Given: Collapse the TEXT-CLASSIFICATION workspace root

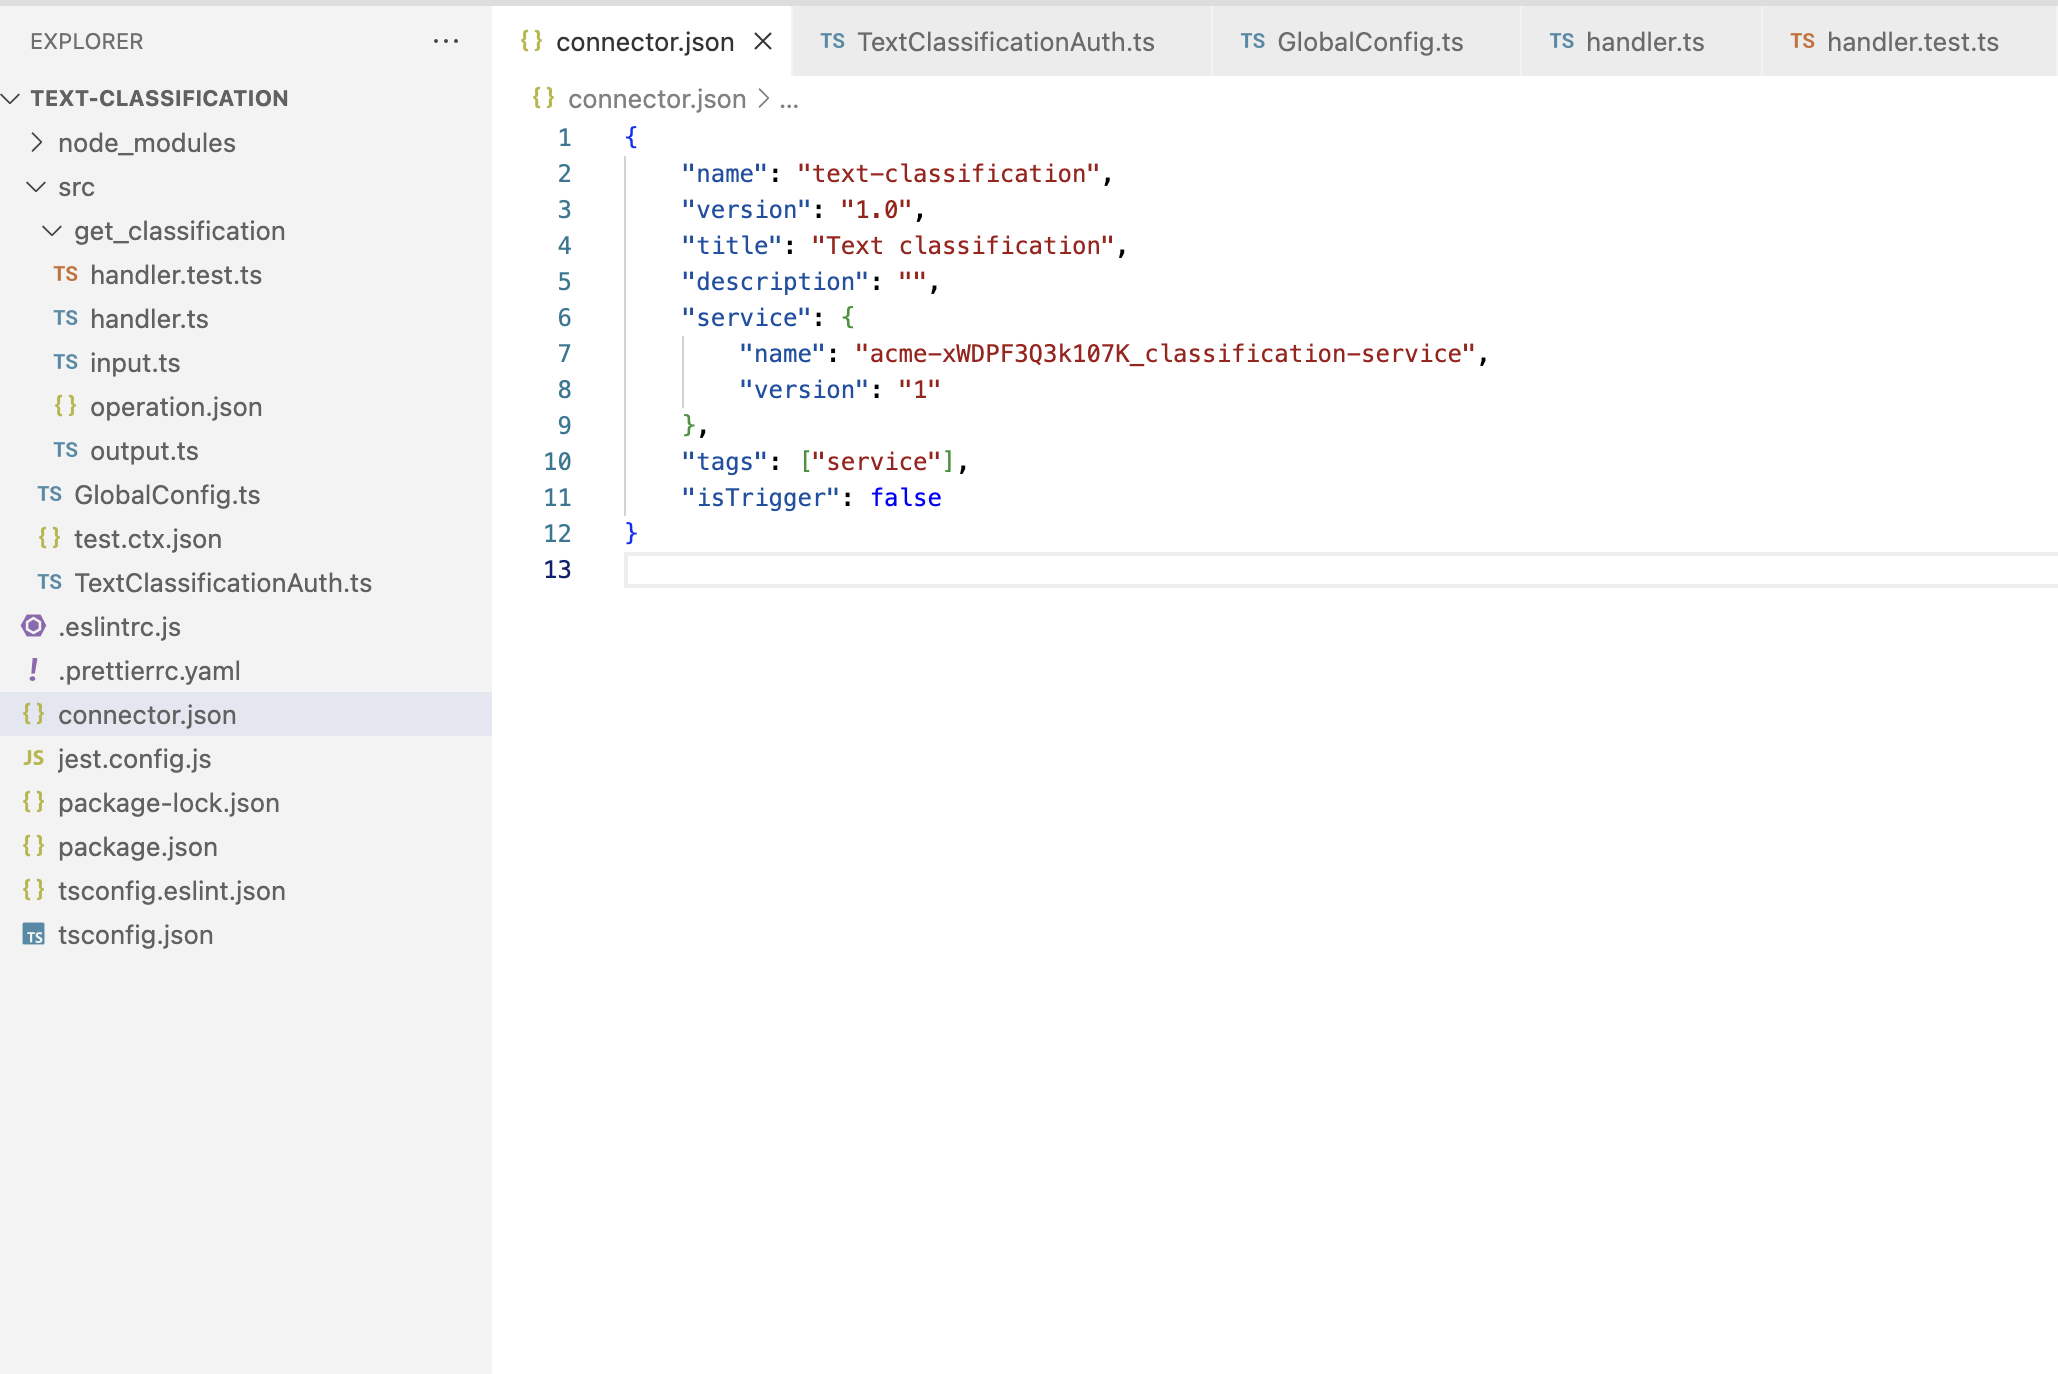Looking at the screenshot, I should [12, 97].
